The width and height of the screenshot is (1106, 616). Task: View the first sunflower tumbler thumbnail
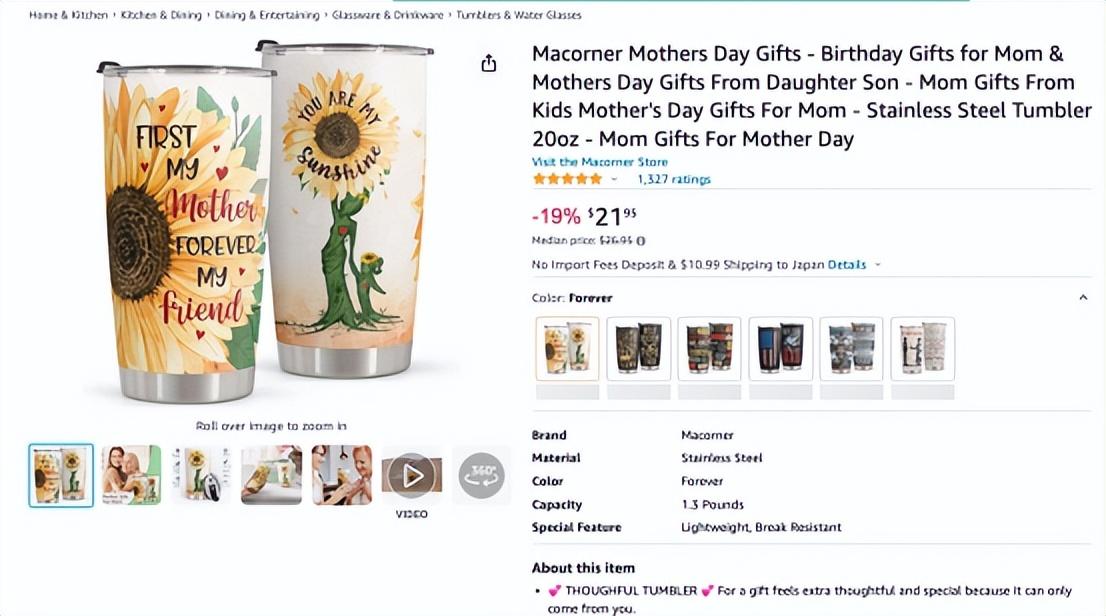click(61, 475)
